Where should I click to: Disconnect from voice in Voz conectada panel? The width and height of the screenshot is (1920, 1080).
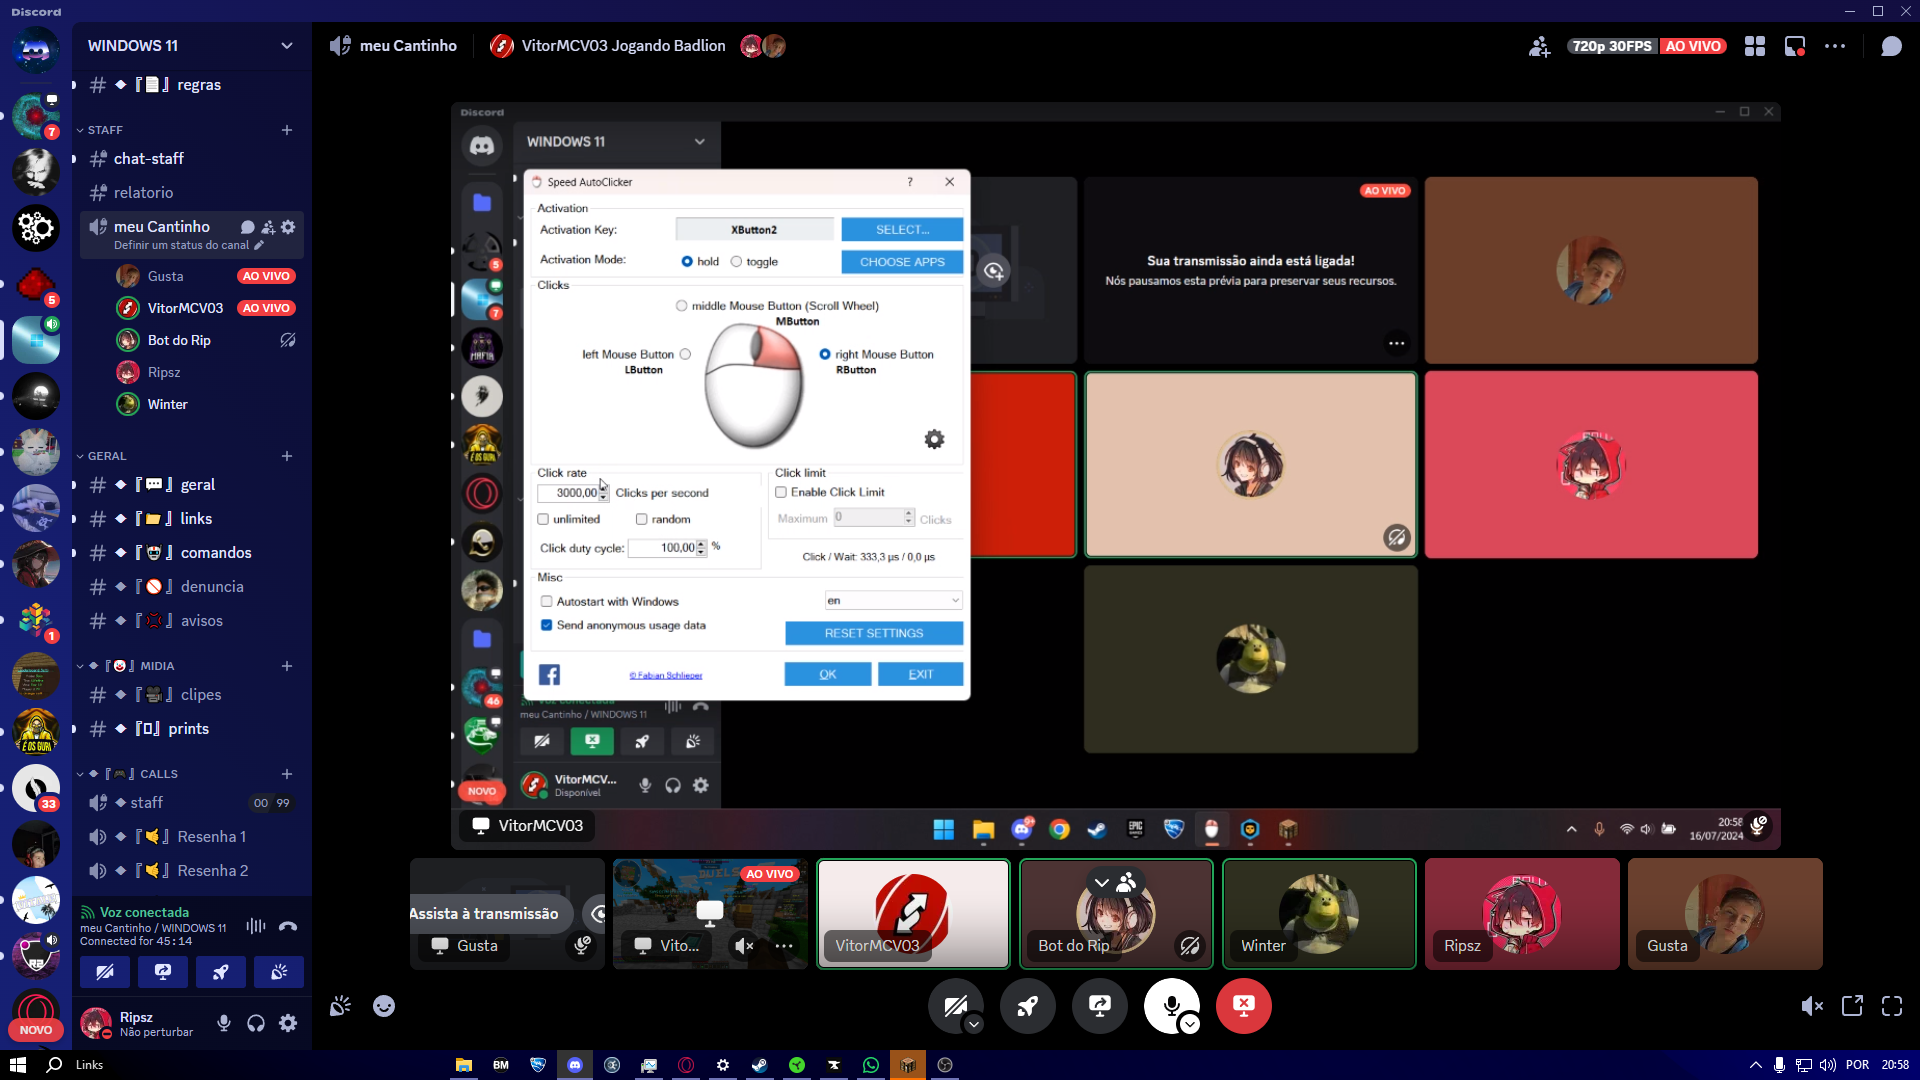tap(288, 926)
